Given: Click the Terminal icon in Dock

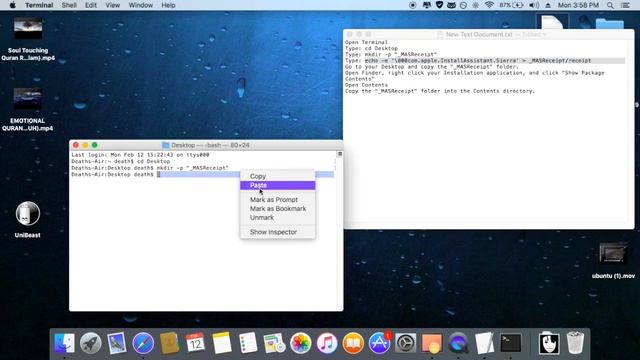Looking at the screenshot, I should click(511, 343).
